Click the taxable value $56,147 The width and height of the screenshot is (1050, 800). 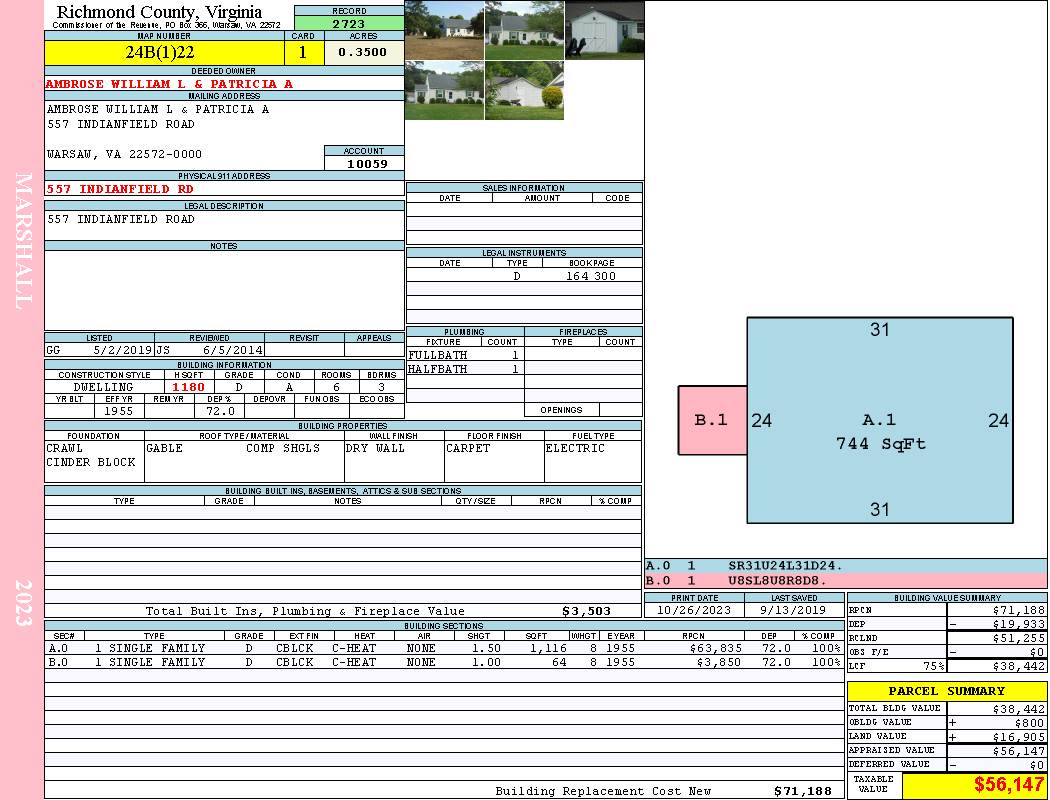coord(974,785)
